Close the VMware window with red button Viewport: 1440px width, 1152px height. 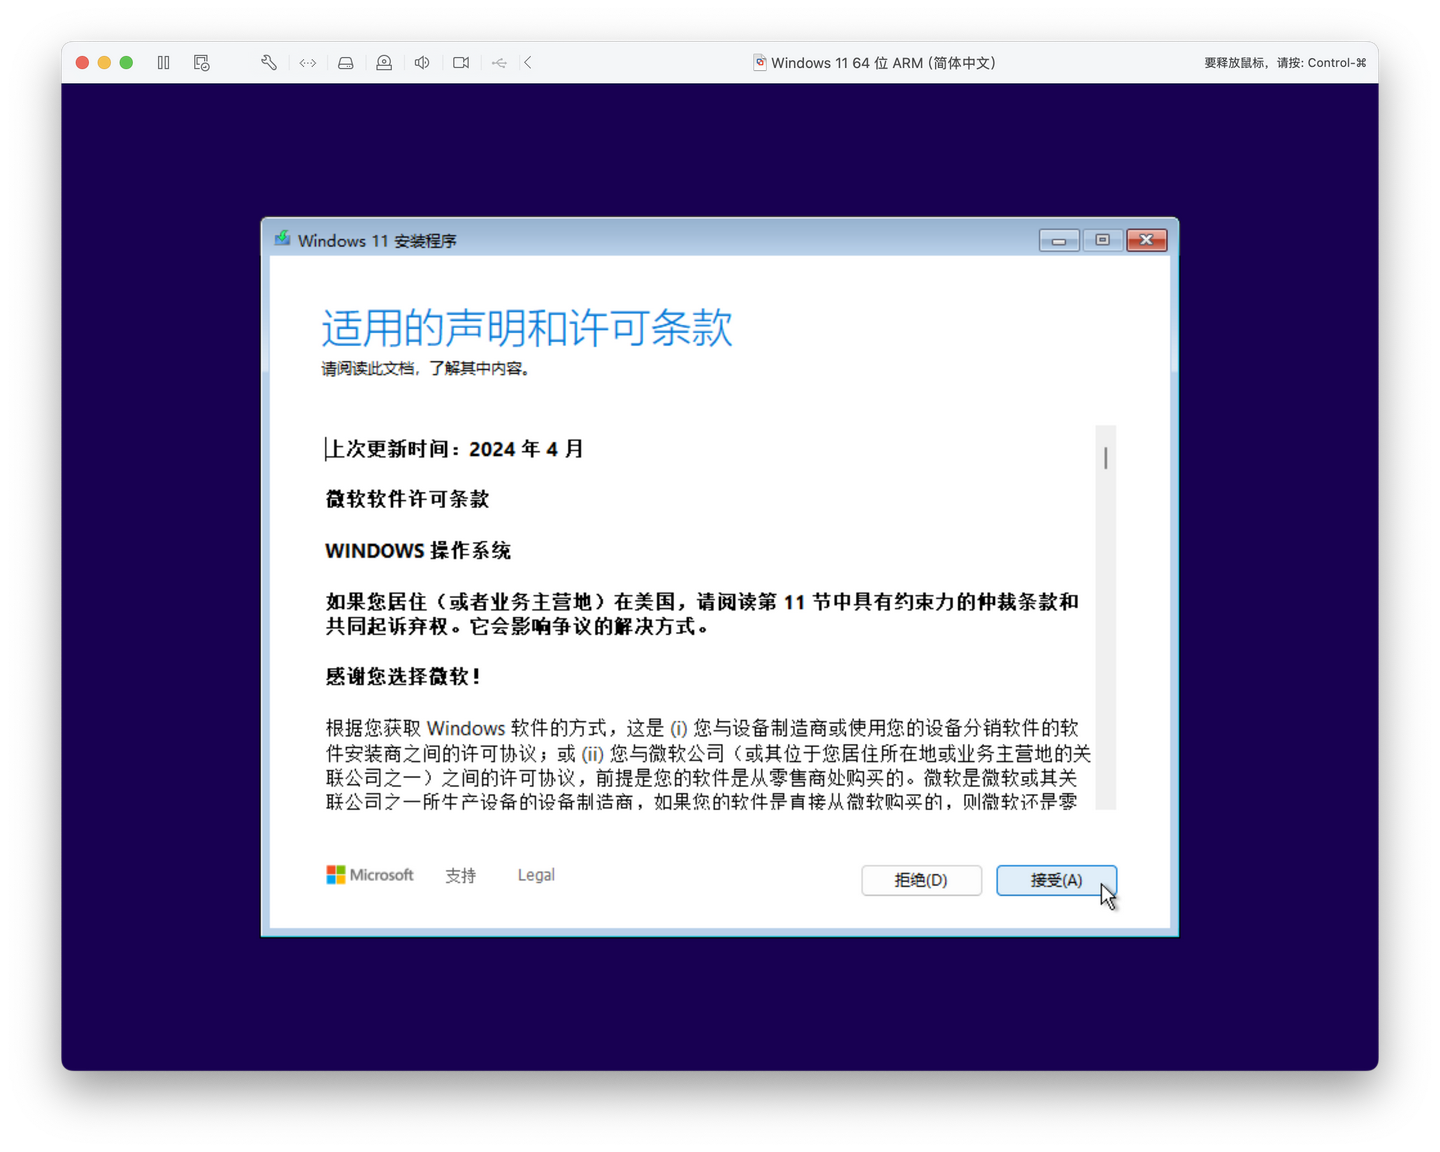82,63
